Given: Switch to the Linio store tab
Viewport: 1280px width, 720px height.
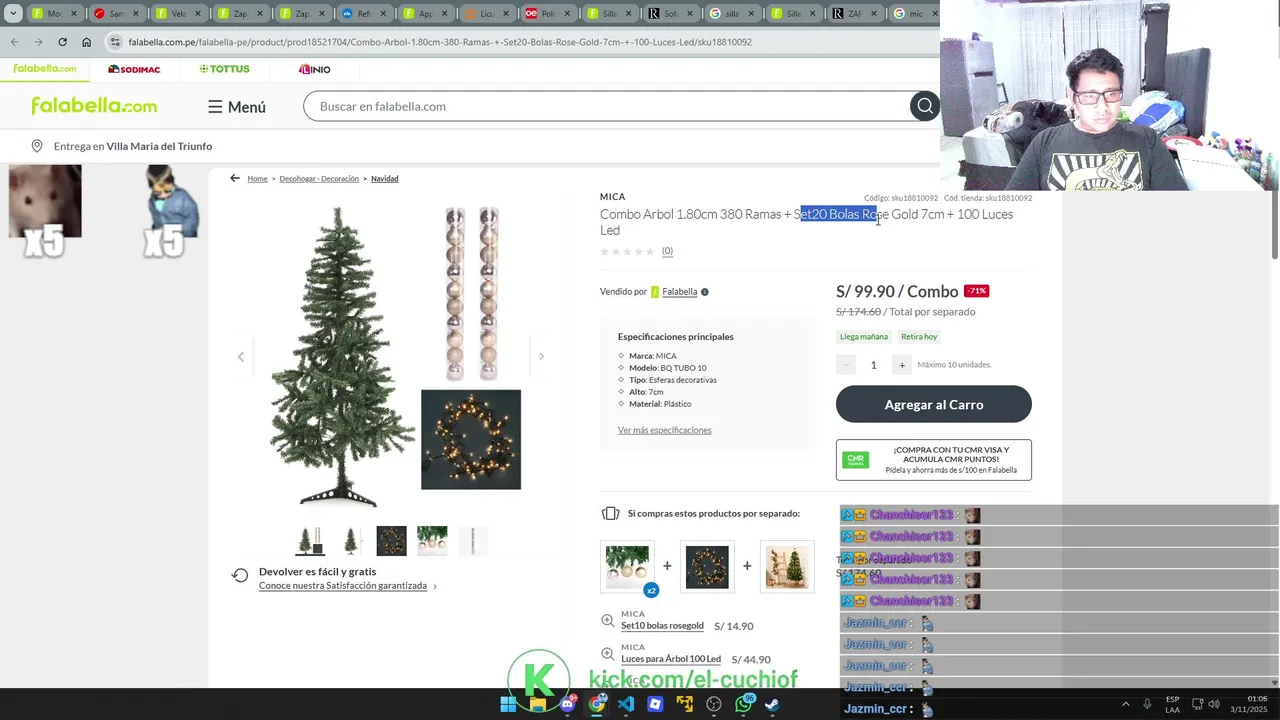Looking at the screenshot, I should 314,69.
